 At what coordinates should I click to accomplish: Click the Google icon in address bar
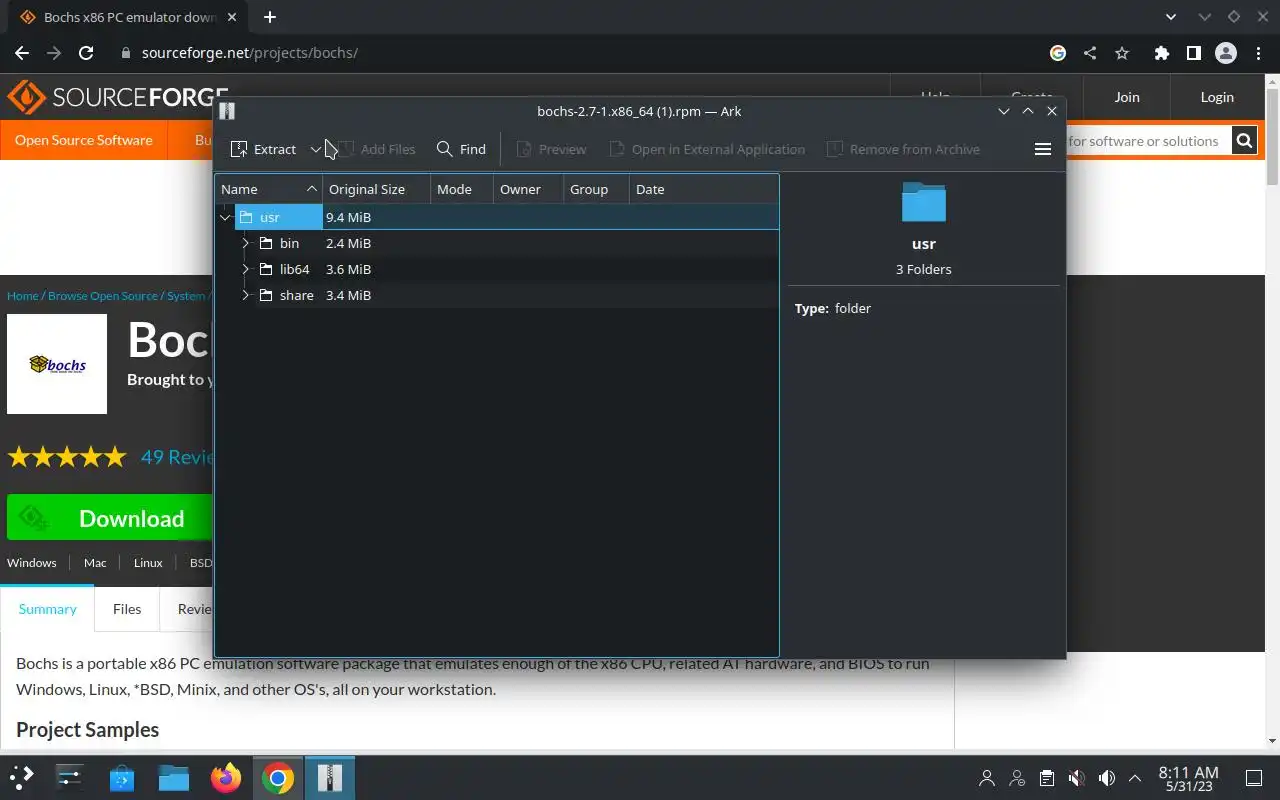click(x=1058, y=53)
